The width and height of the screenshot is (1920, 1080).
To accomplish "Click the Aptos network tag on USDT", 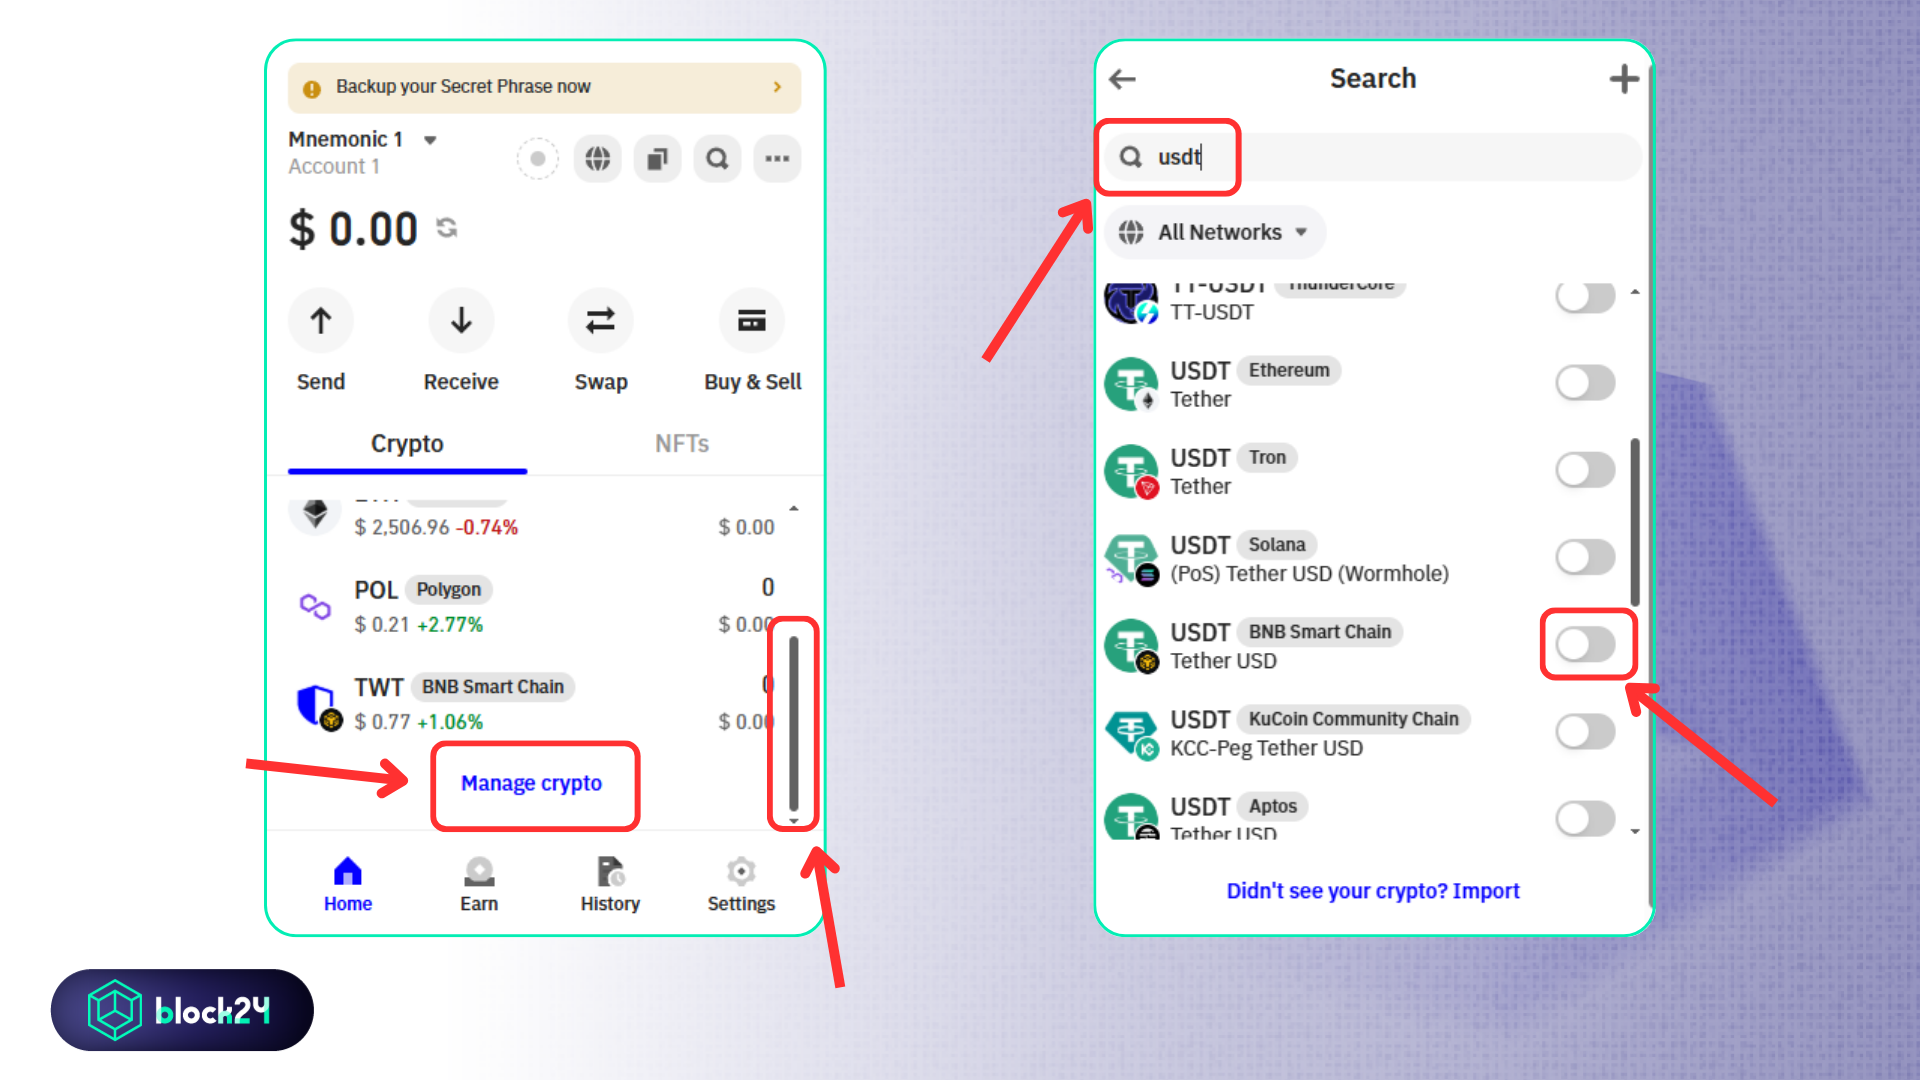I will 1272,806.
